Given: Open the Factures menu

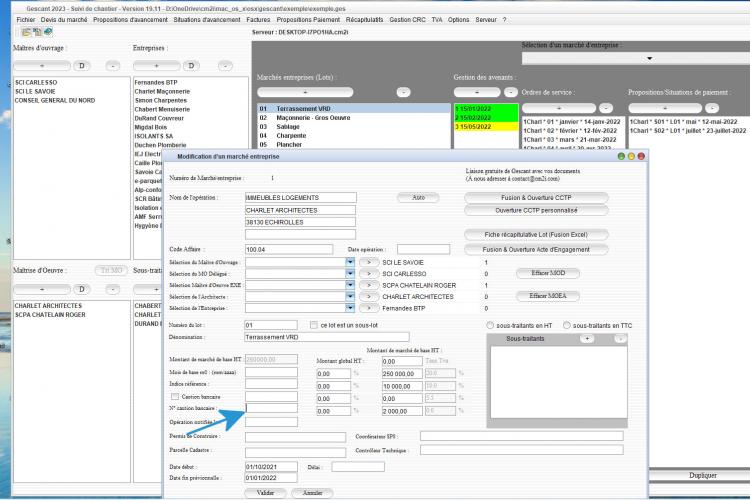Looking at the screenshot, I should [258, 20].
